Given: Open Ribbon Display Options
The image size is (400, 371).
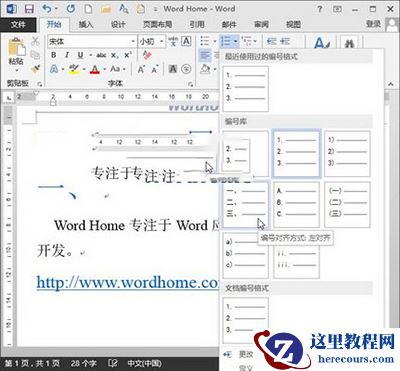Looking at the screenshot, I should click(337, 9).
